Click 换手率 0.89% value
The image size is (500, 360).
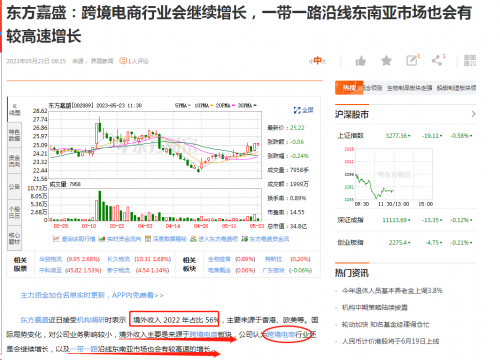click(298, 198)
